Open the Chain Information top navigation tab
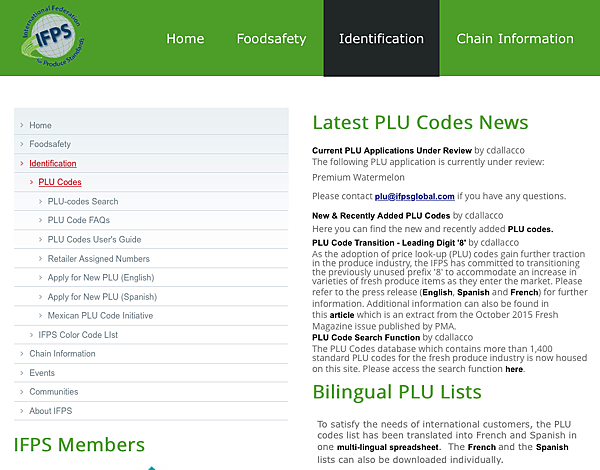The image size is (600, 470). 515,39
